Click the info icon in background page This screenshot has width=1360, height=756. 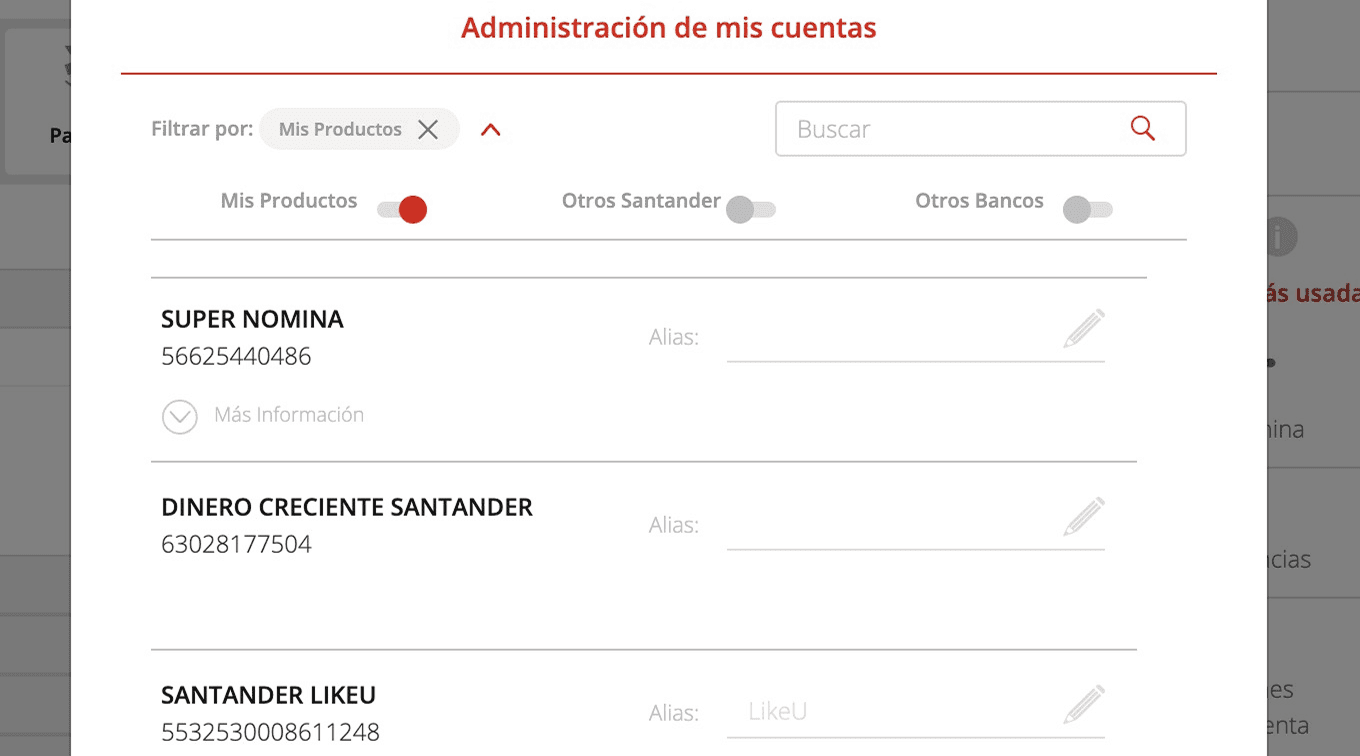[x=1278, y=238]
